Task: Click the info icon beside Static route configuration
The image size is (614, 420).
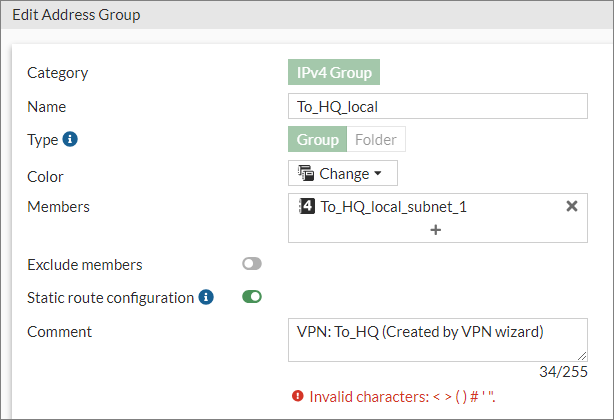Action: pos(206,297)
